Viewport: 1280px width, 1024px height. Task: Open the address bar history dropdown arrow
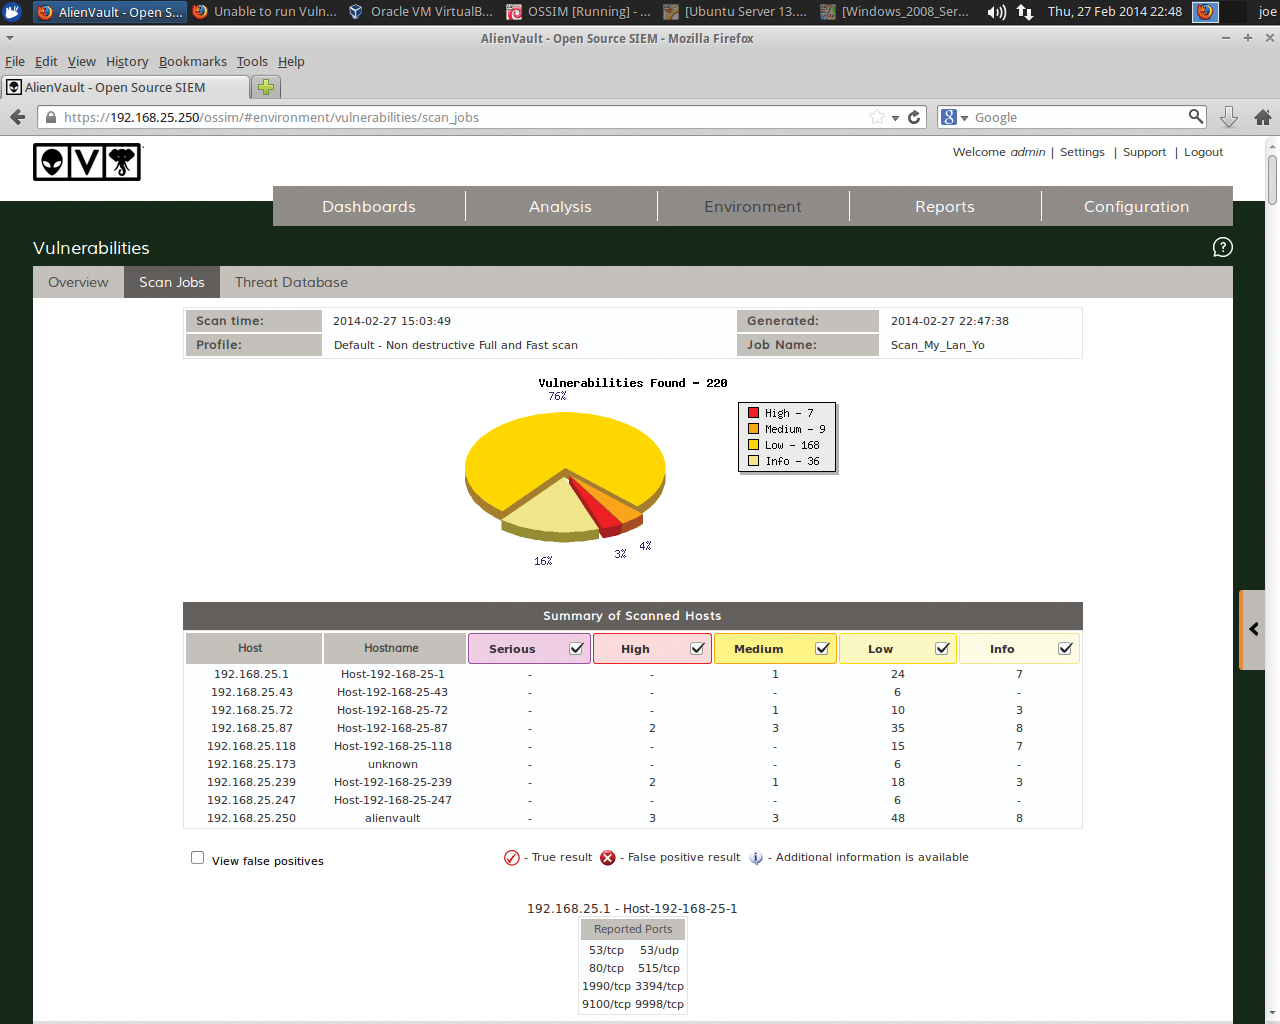pos(896,118)
